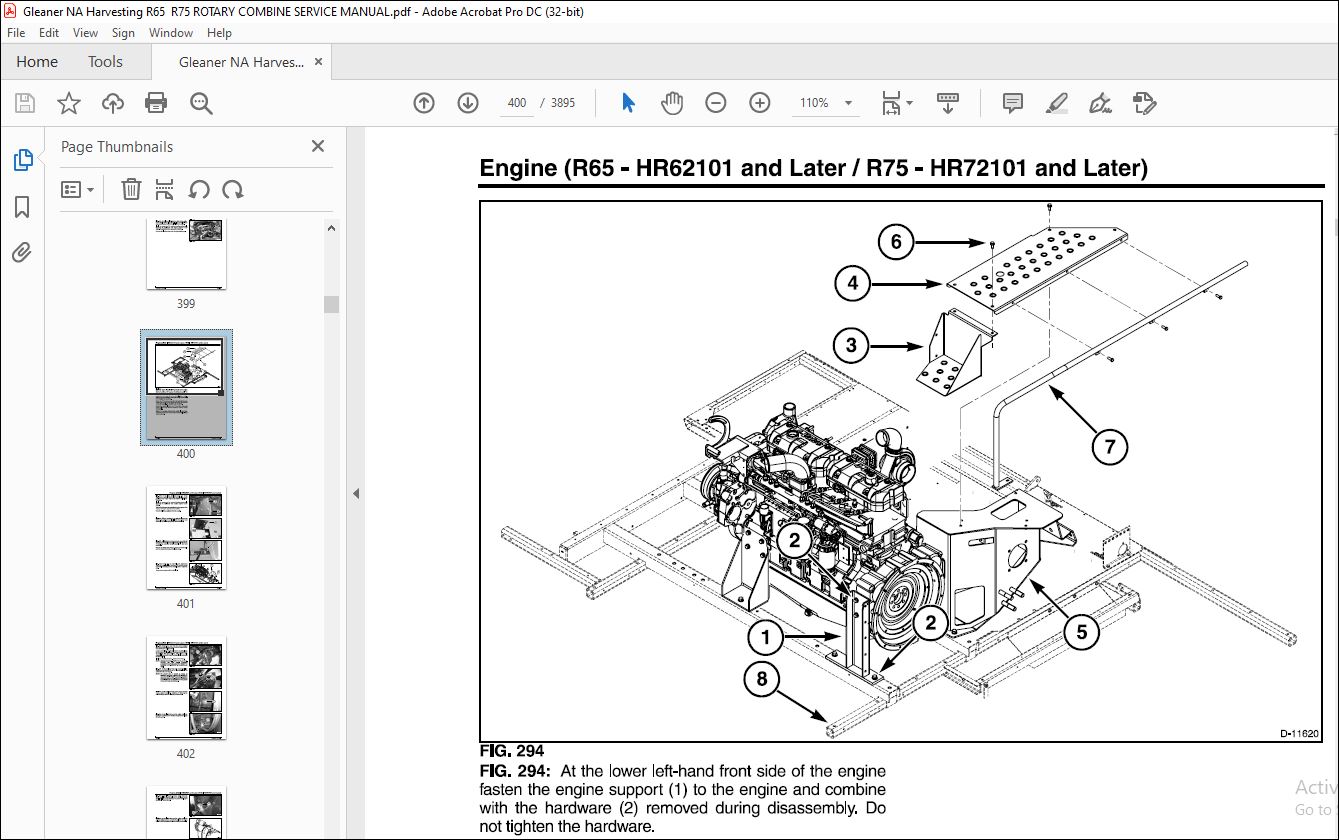
Task: Click the cloud upload icon
Action: coord(113,103)
